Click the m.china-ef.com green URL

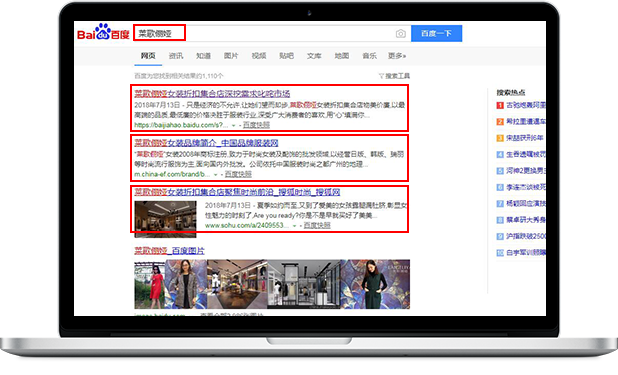pos(172,174)
